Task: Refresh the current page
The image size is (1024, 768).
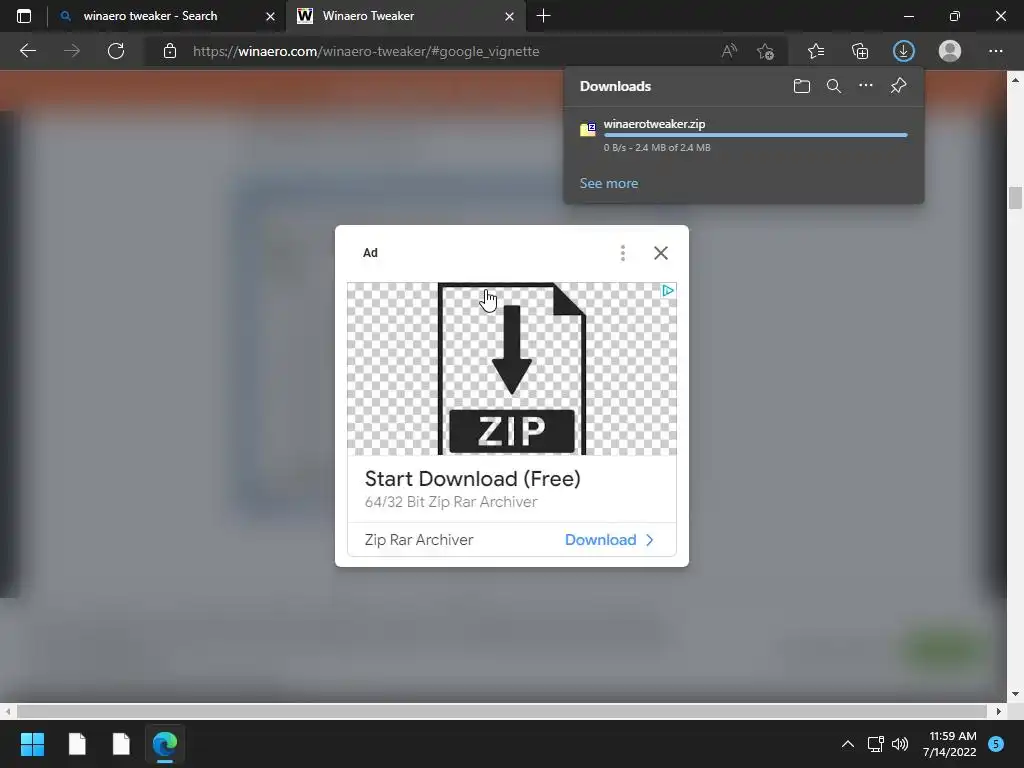Action: (116, 51)
